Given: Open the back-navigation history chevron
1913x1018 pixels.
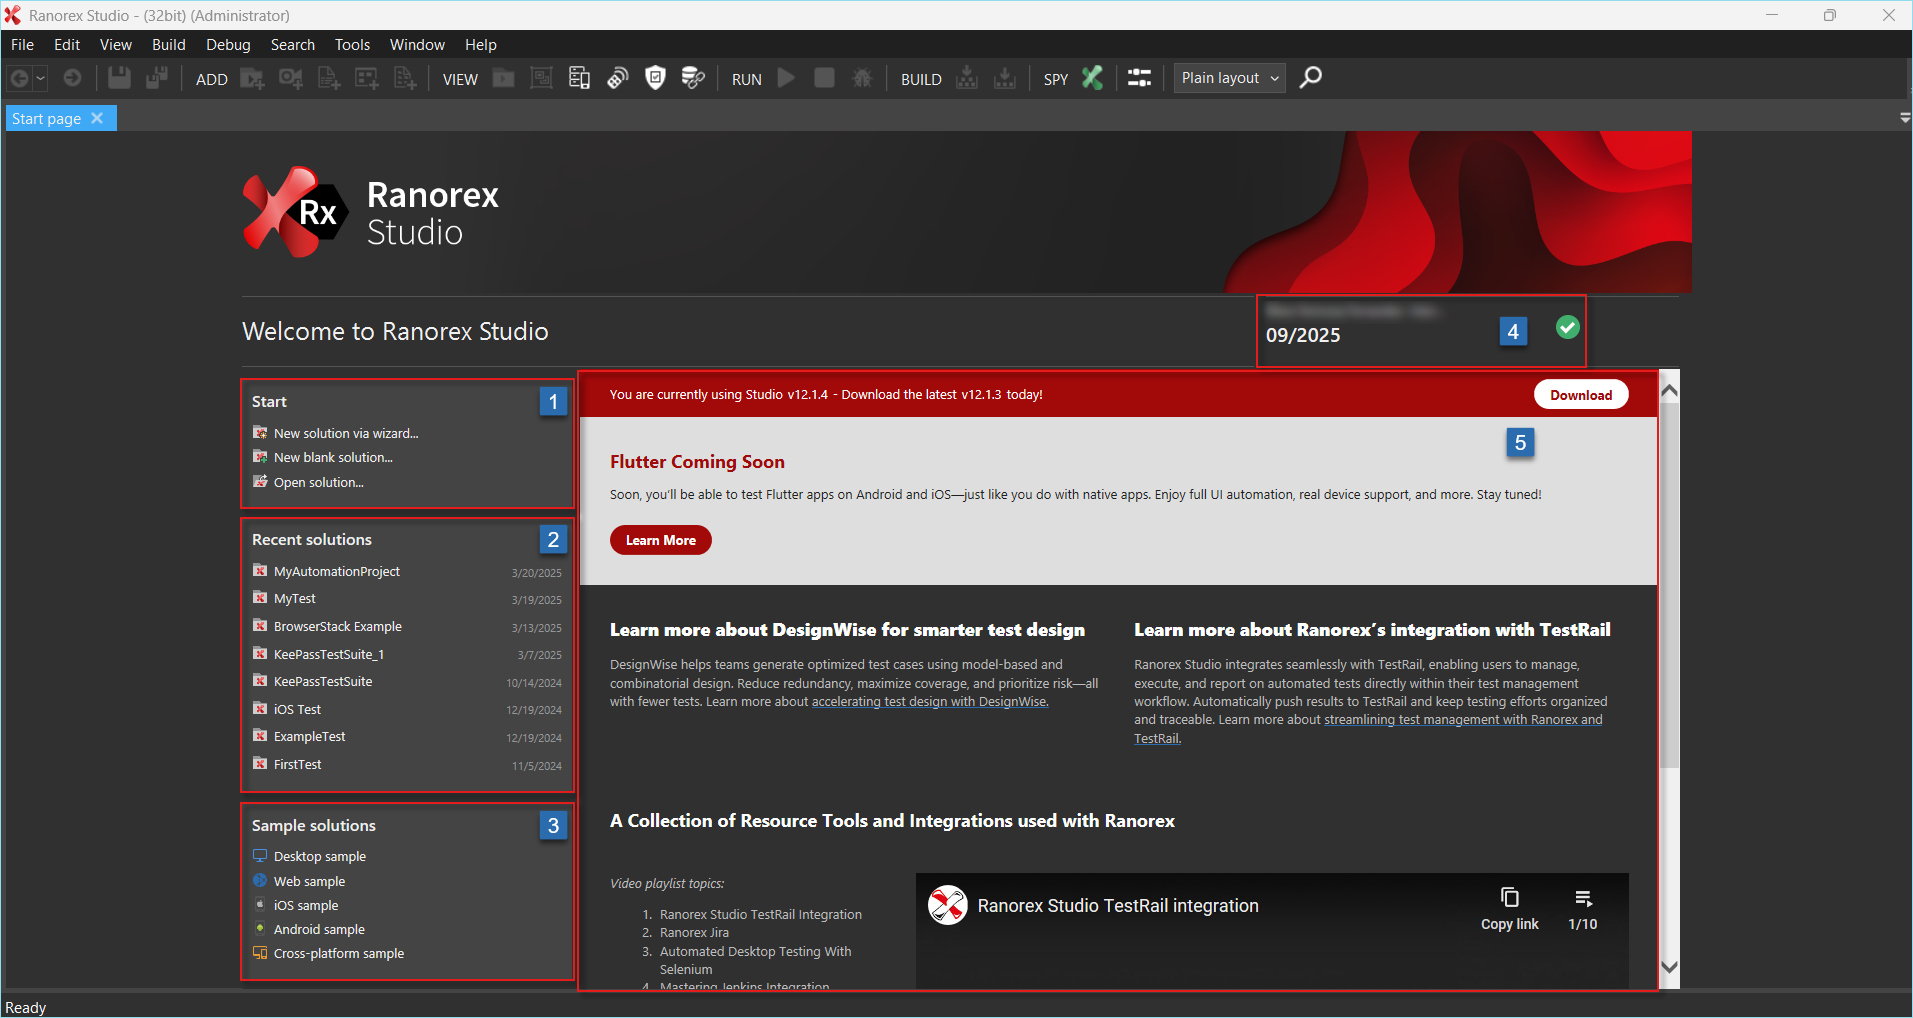Looking at the screenshot, I should pos(41,78).
